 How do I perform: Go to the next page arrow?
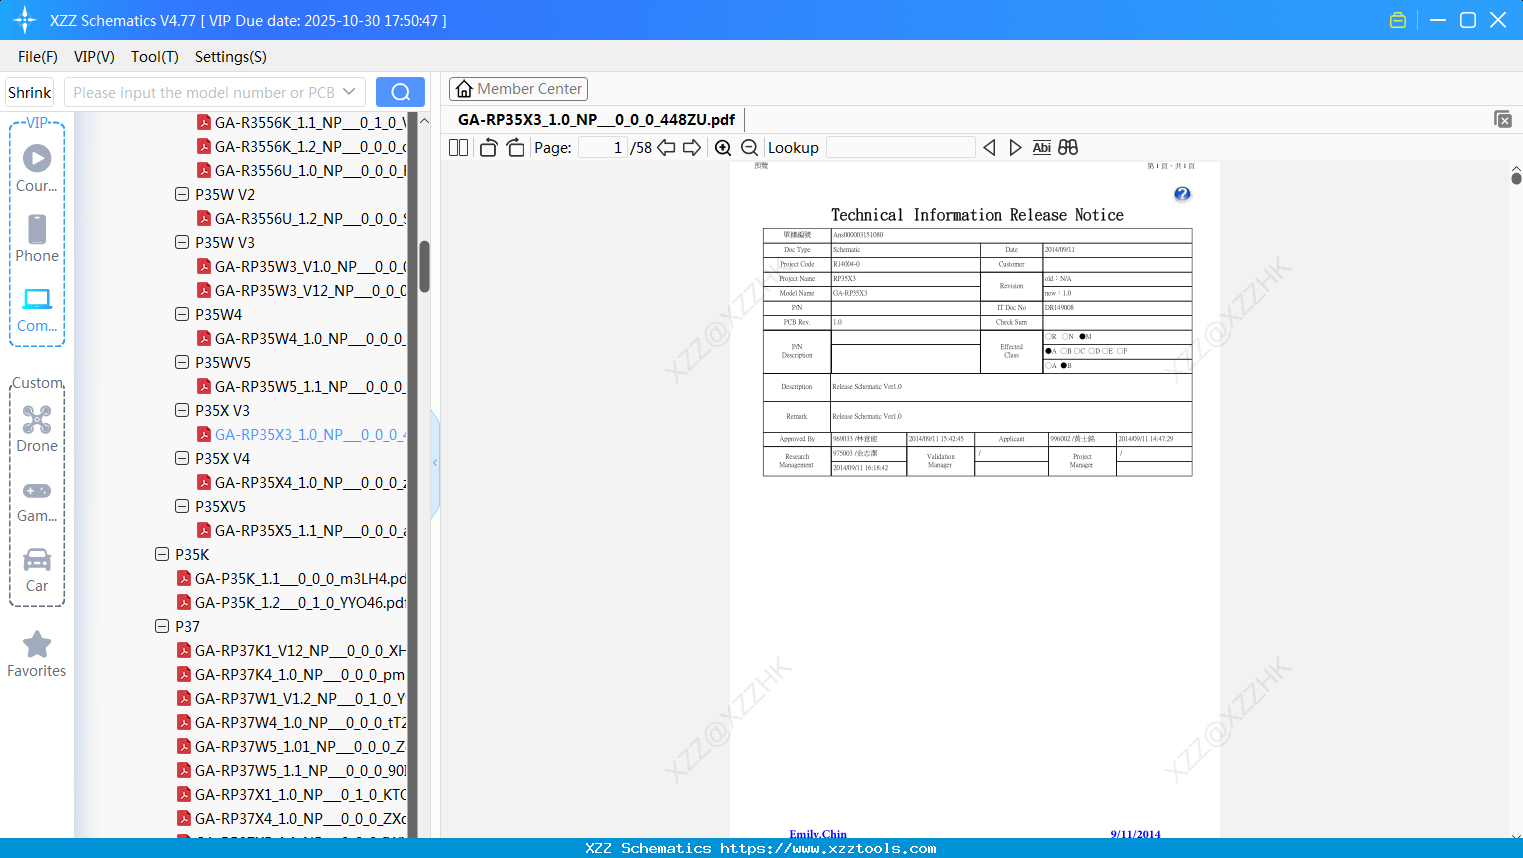691,147
